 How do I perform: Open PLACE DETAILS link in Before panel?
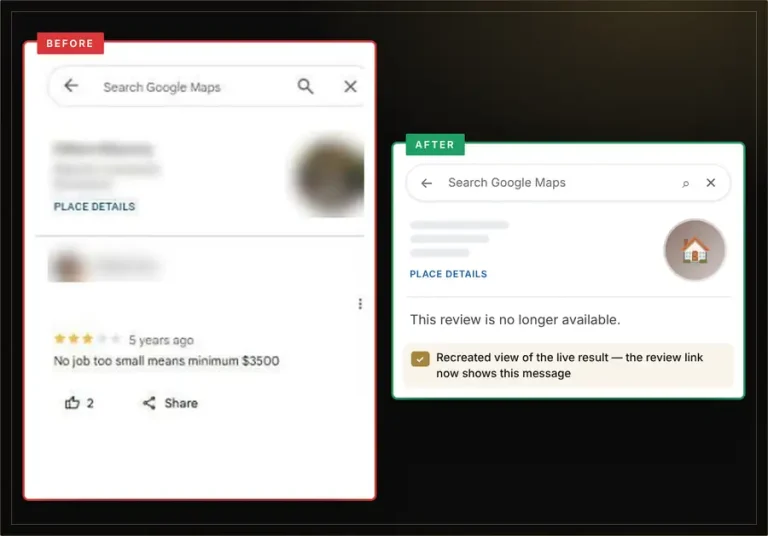pos(94,207)
